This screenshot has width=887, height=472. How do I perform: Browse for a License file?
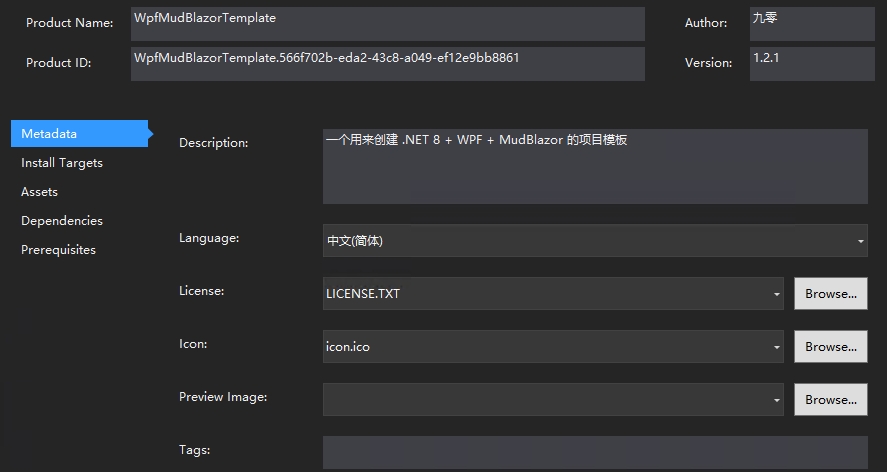(x=830, y=294)
